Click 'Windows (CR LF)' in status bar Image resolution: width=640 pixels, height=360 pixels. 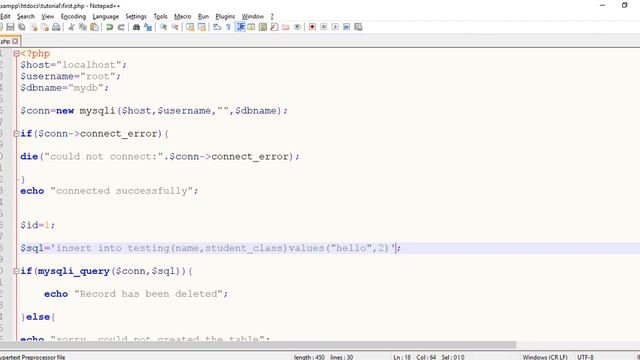pos(545,357)
